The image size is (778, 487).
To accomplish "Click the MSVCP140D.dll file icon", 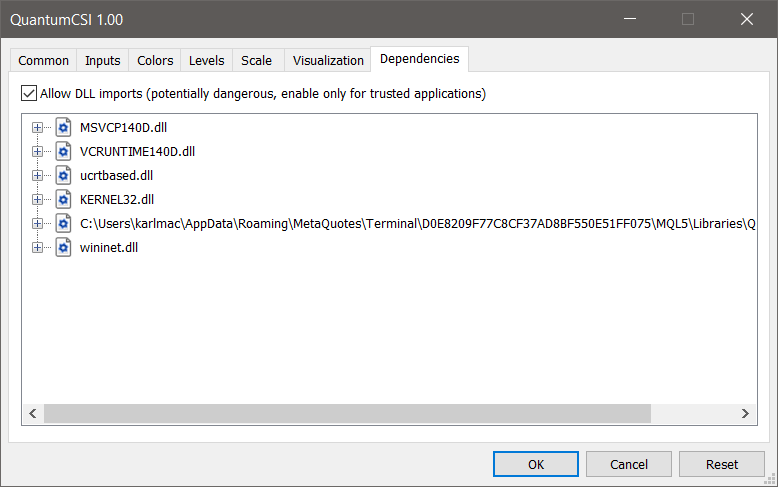I will click(63, 128).
